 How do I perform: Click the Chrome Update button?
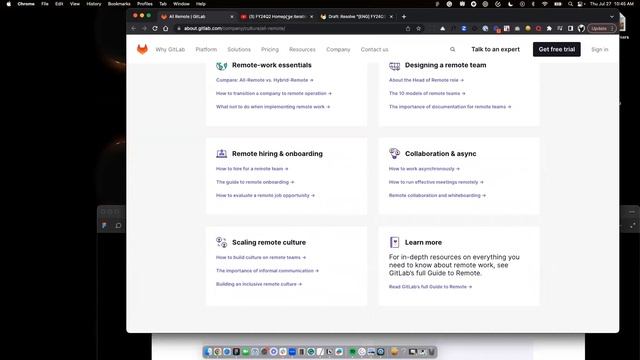602,29
